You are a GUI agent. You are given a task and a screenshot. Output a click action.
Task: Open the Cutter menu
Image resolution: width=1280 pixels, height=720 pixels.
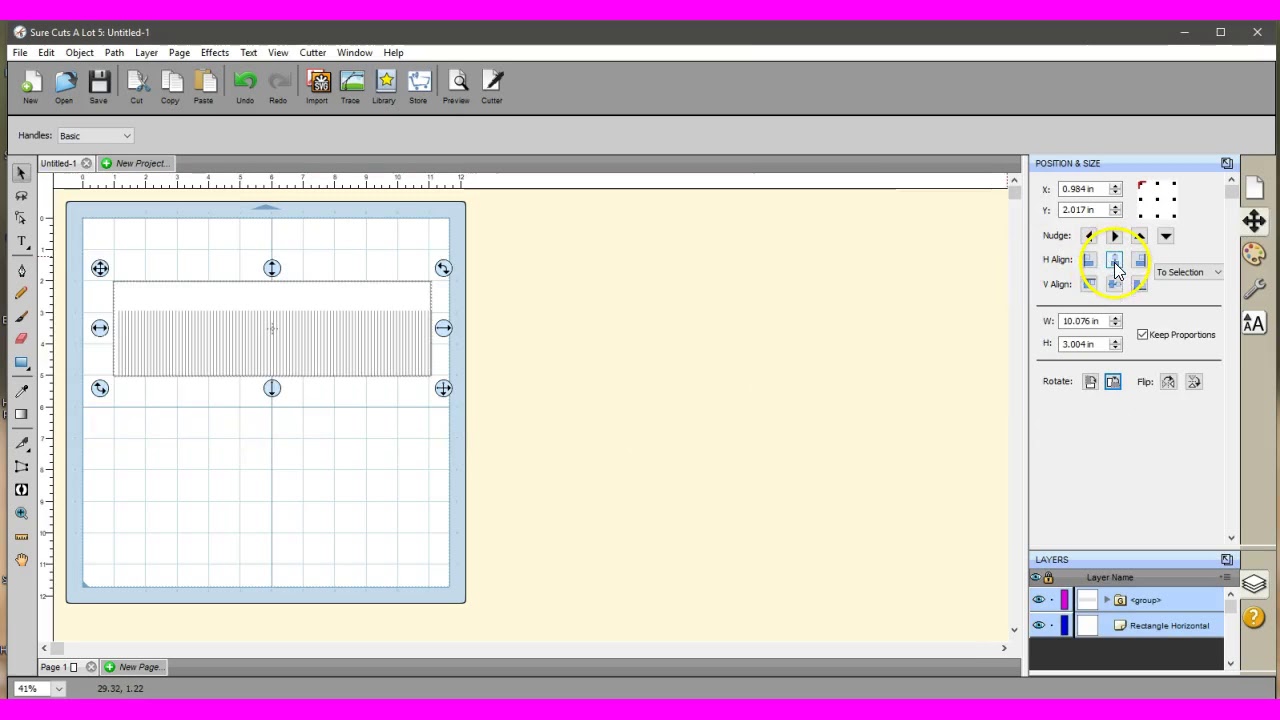coord(312,53)
